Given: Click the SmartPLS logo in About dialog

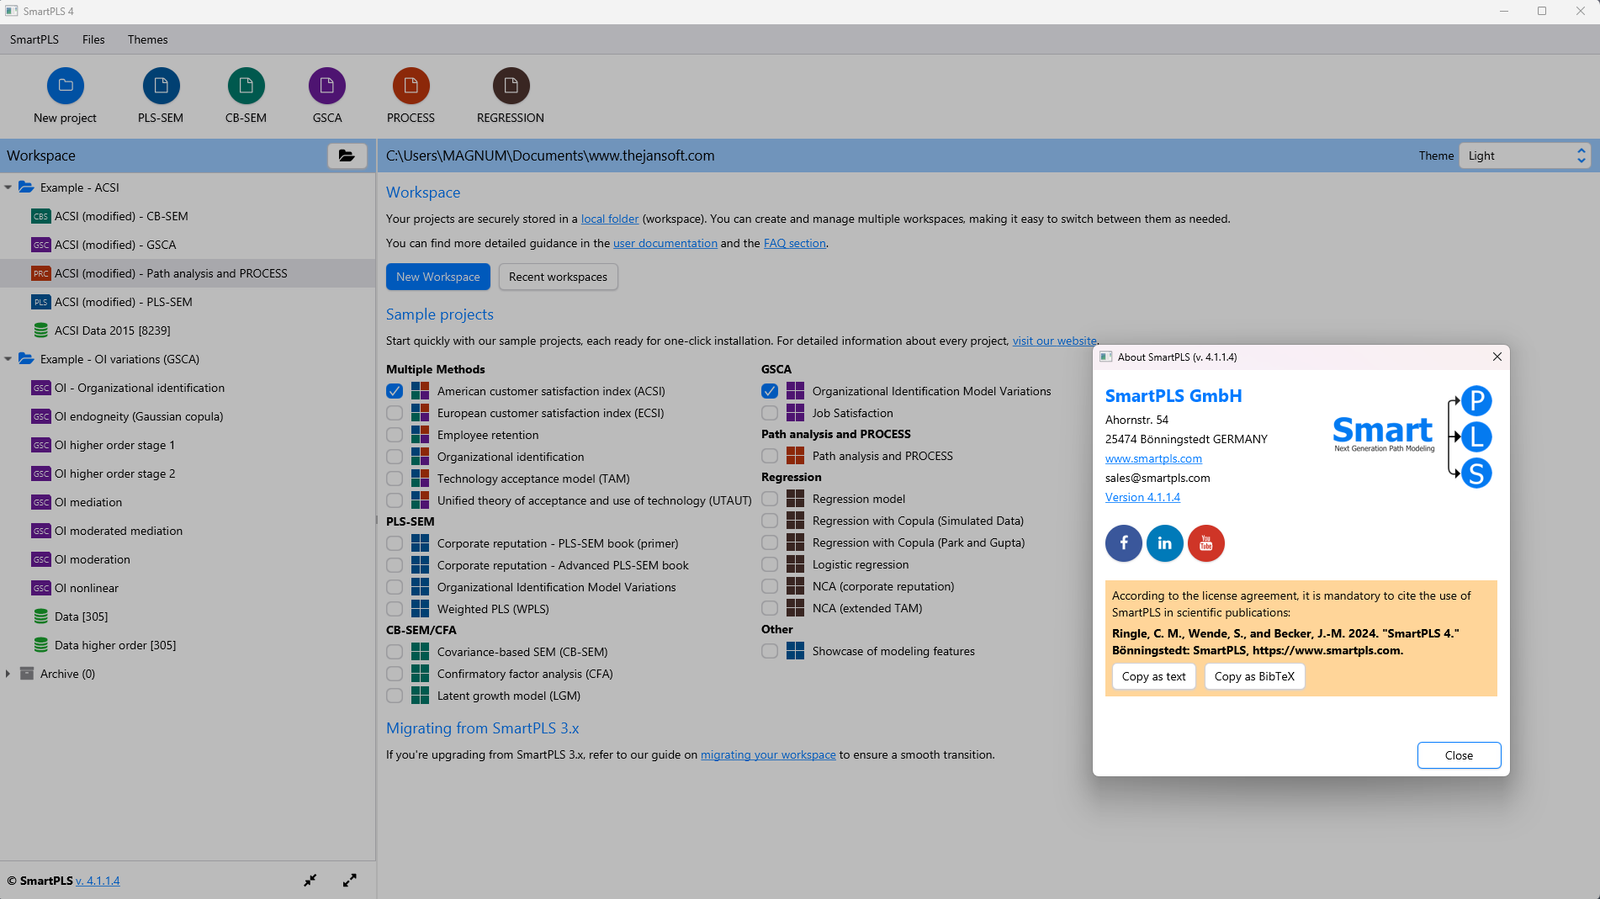Looking at the screenshot, I should (x=1413, y=437).
